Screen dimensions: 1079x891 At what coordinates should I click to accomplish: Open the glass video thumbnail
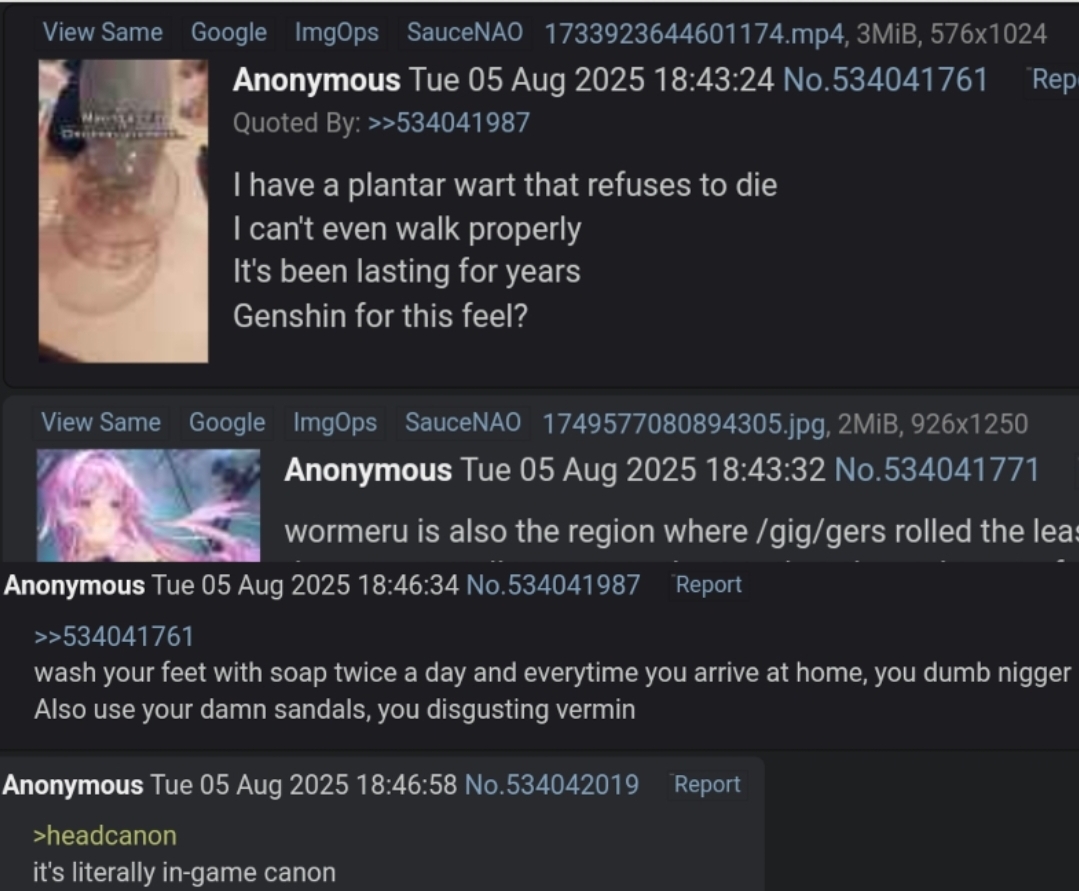tap(123, 211)
